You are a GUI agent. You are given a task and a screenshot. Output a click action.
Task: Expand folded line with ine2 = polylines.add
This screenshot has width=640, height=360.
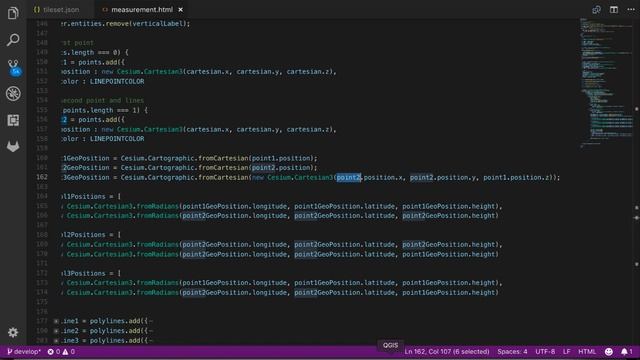(x=56, y=331)
